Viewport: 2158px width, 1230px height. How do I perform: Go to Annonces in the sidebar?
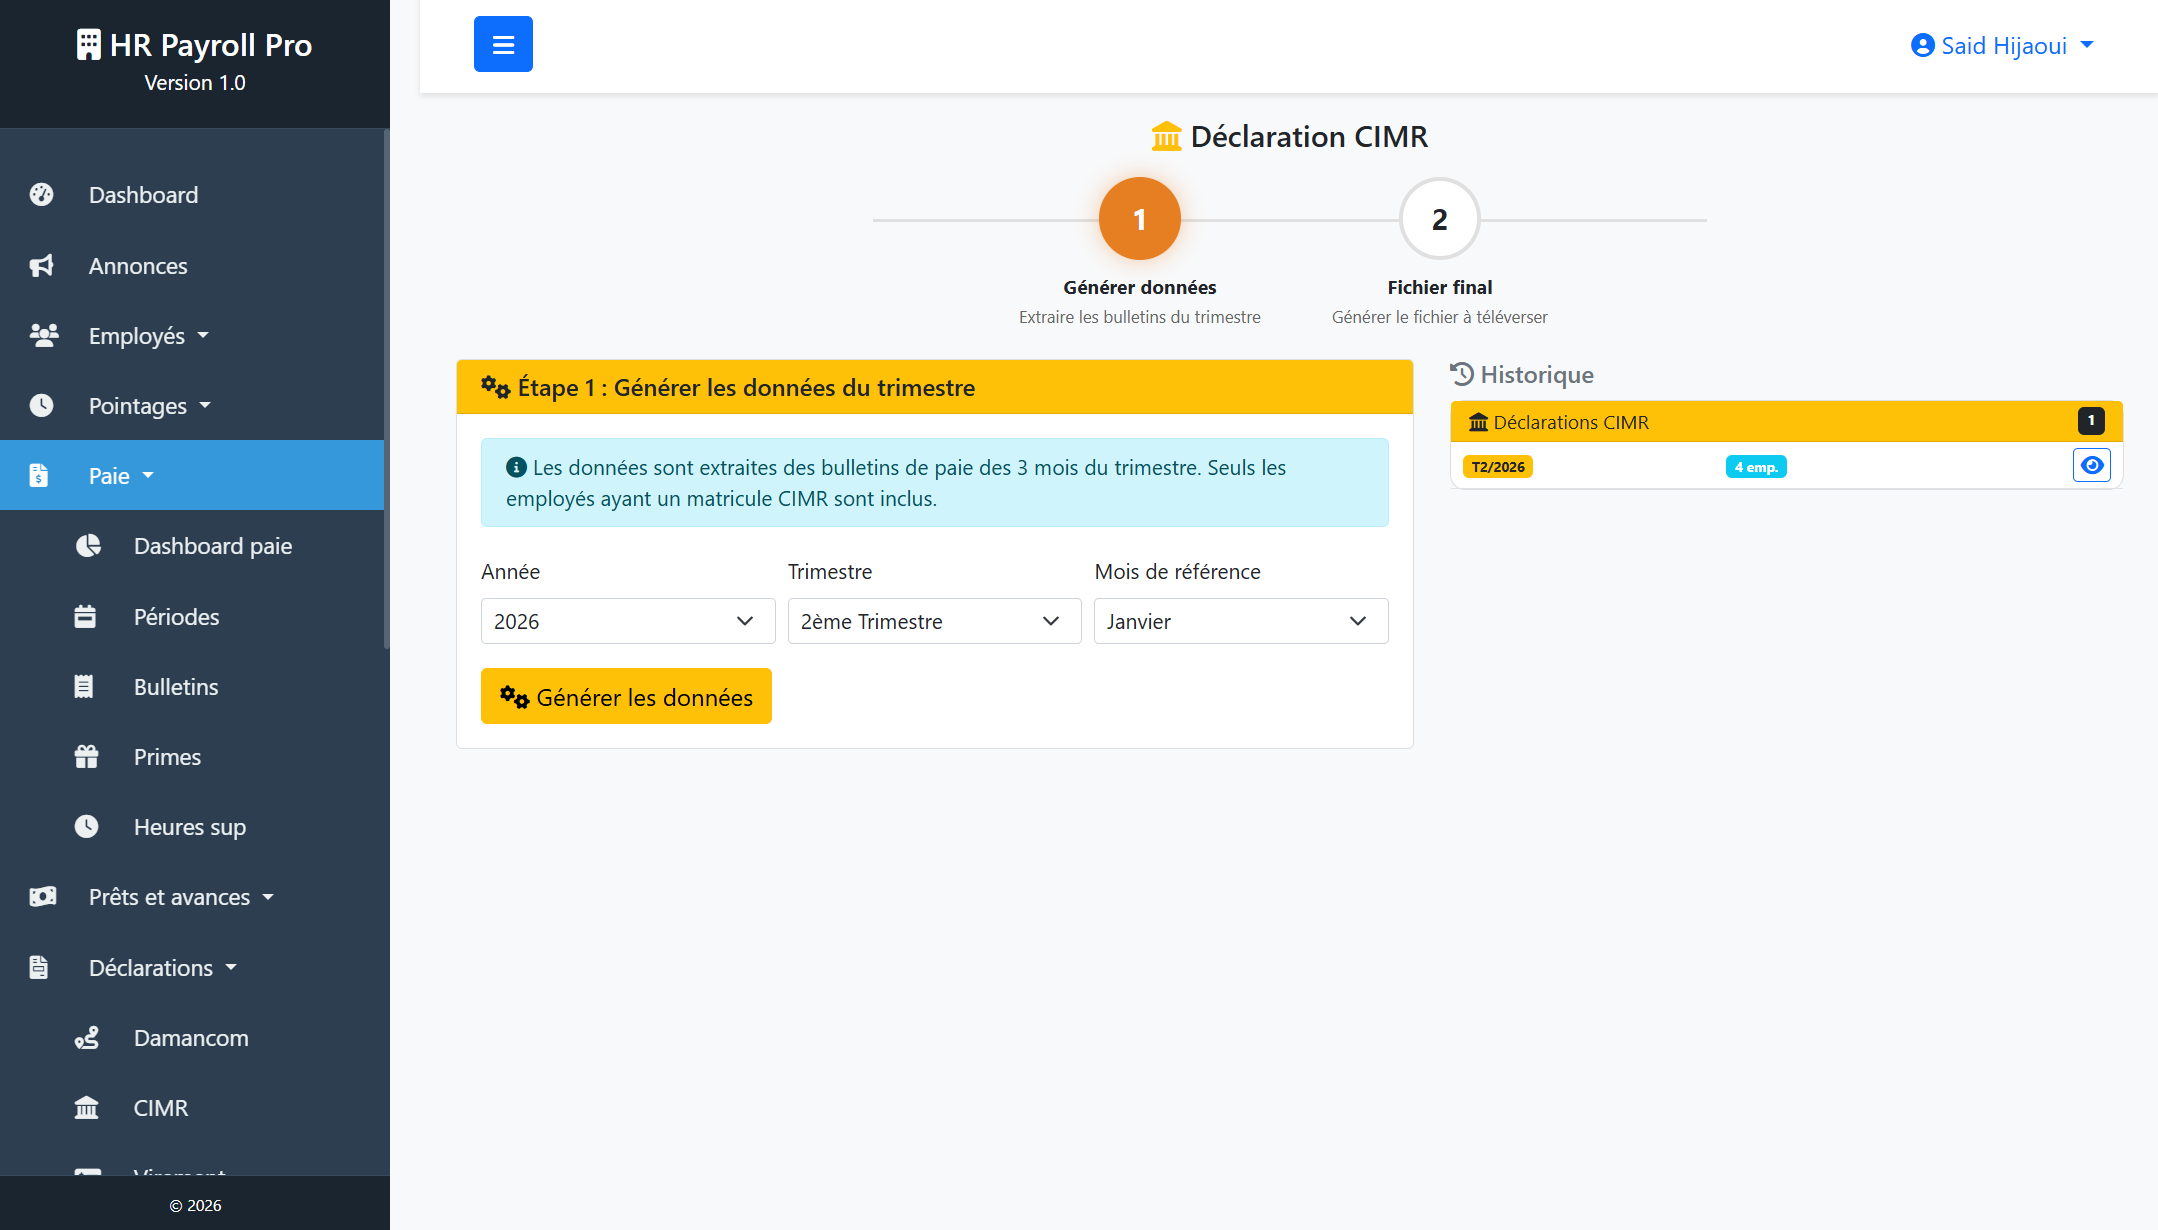(x=192, y=266)
